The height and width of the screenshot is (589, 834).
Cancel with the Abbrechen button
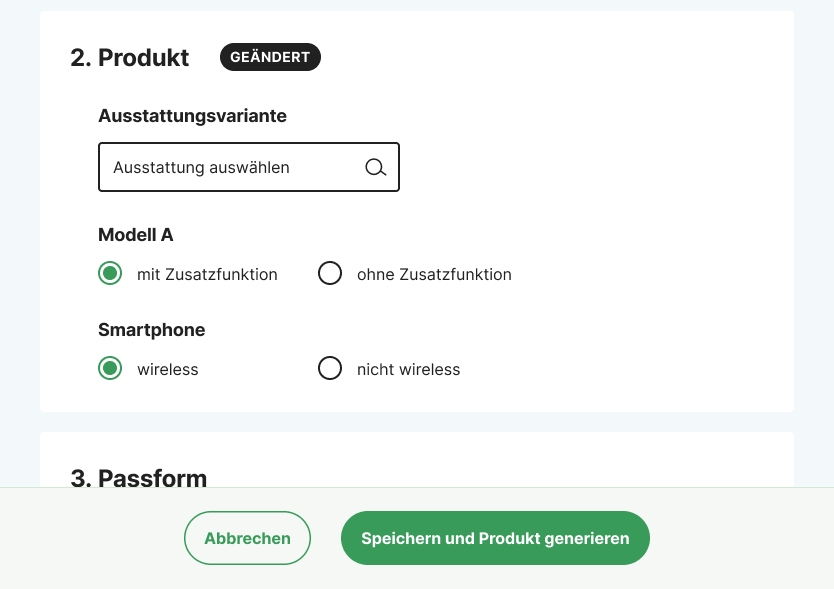(x=247, y=538)
